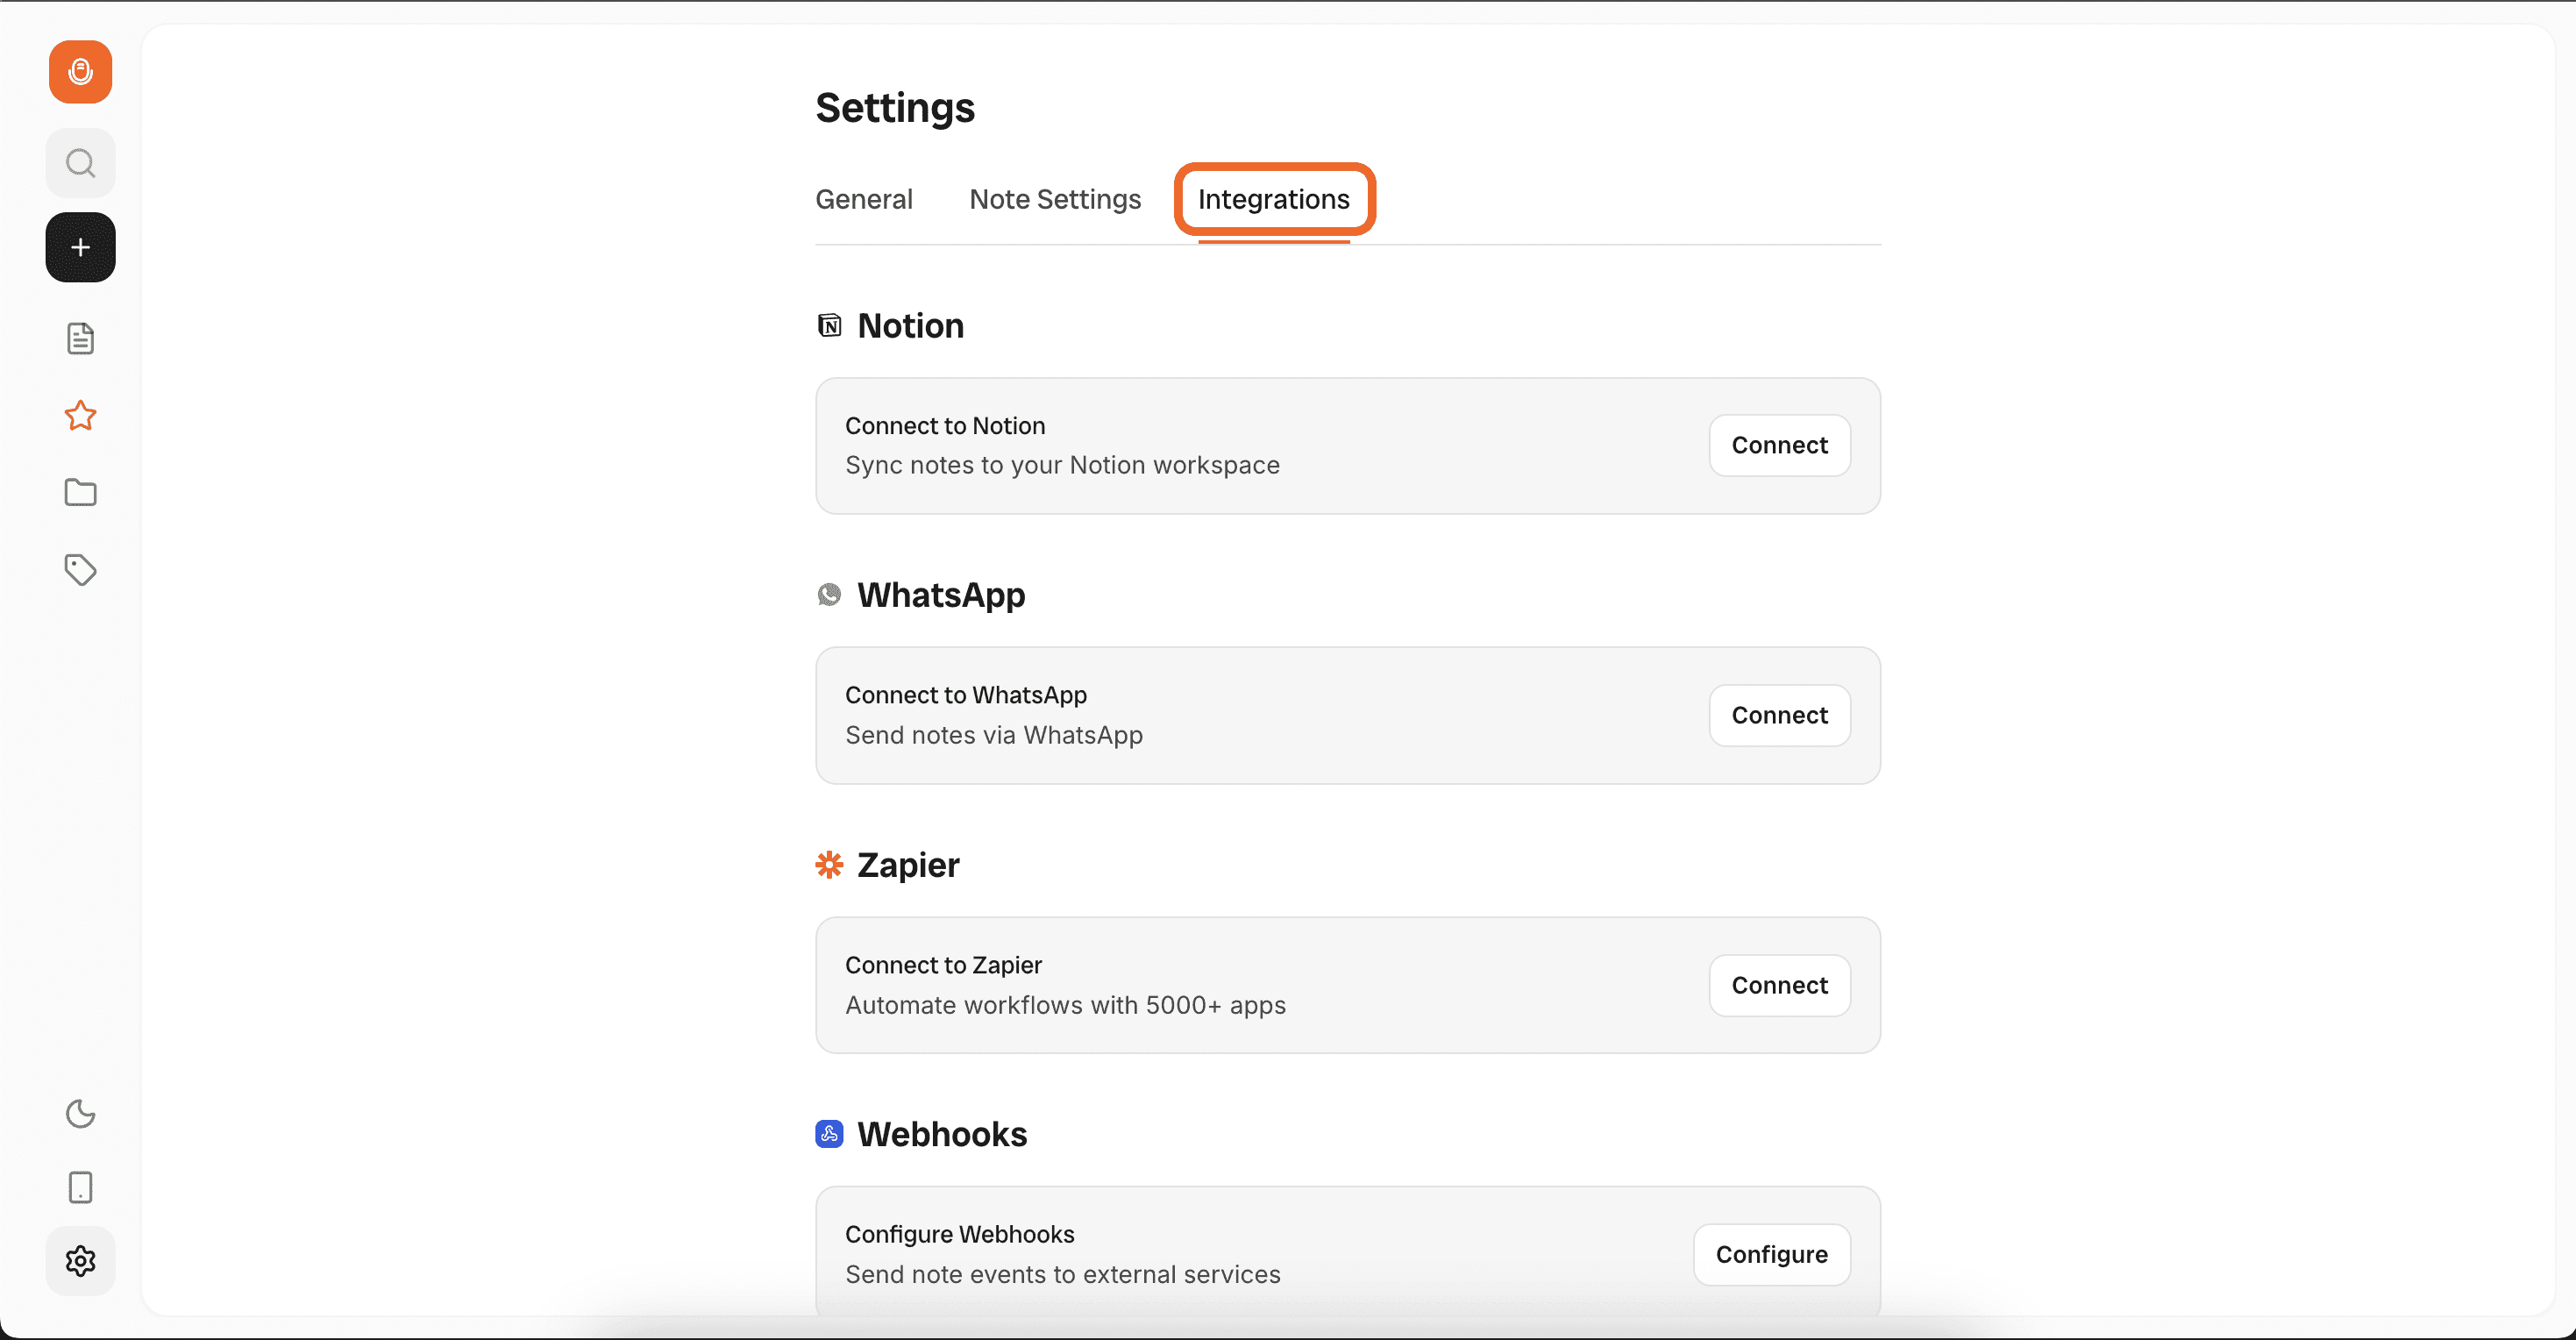This screenshot has width=2576, height=1340.
Task: Click the Notion logo icon
Action: [829, 326]
